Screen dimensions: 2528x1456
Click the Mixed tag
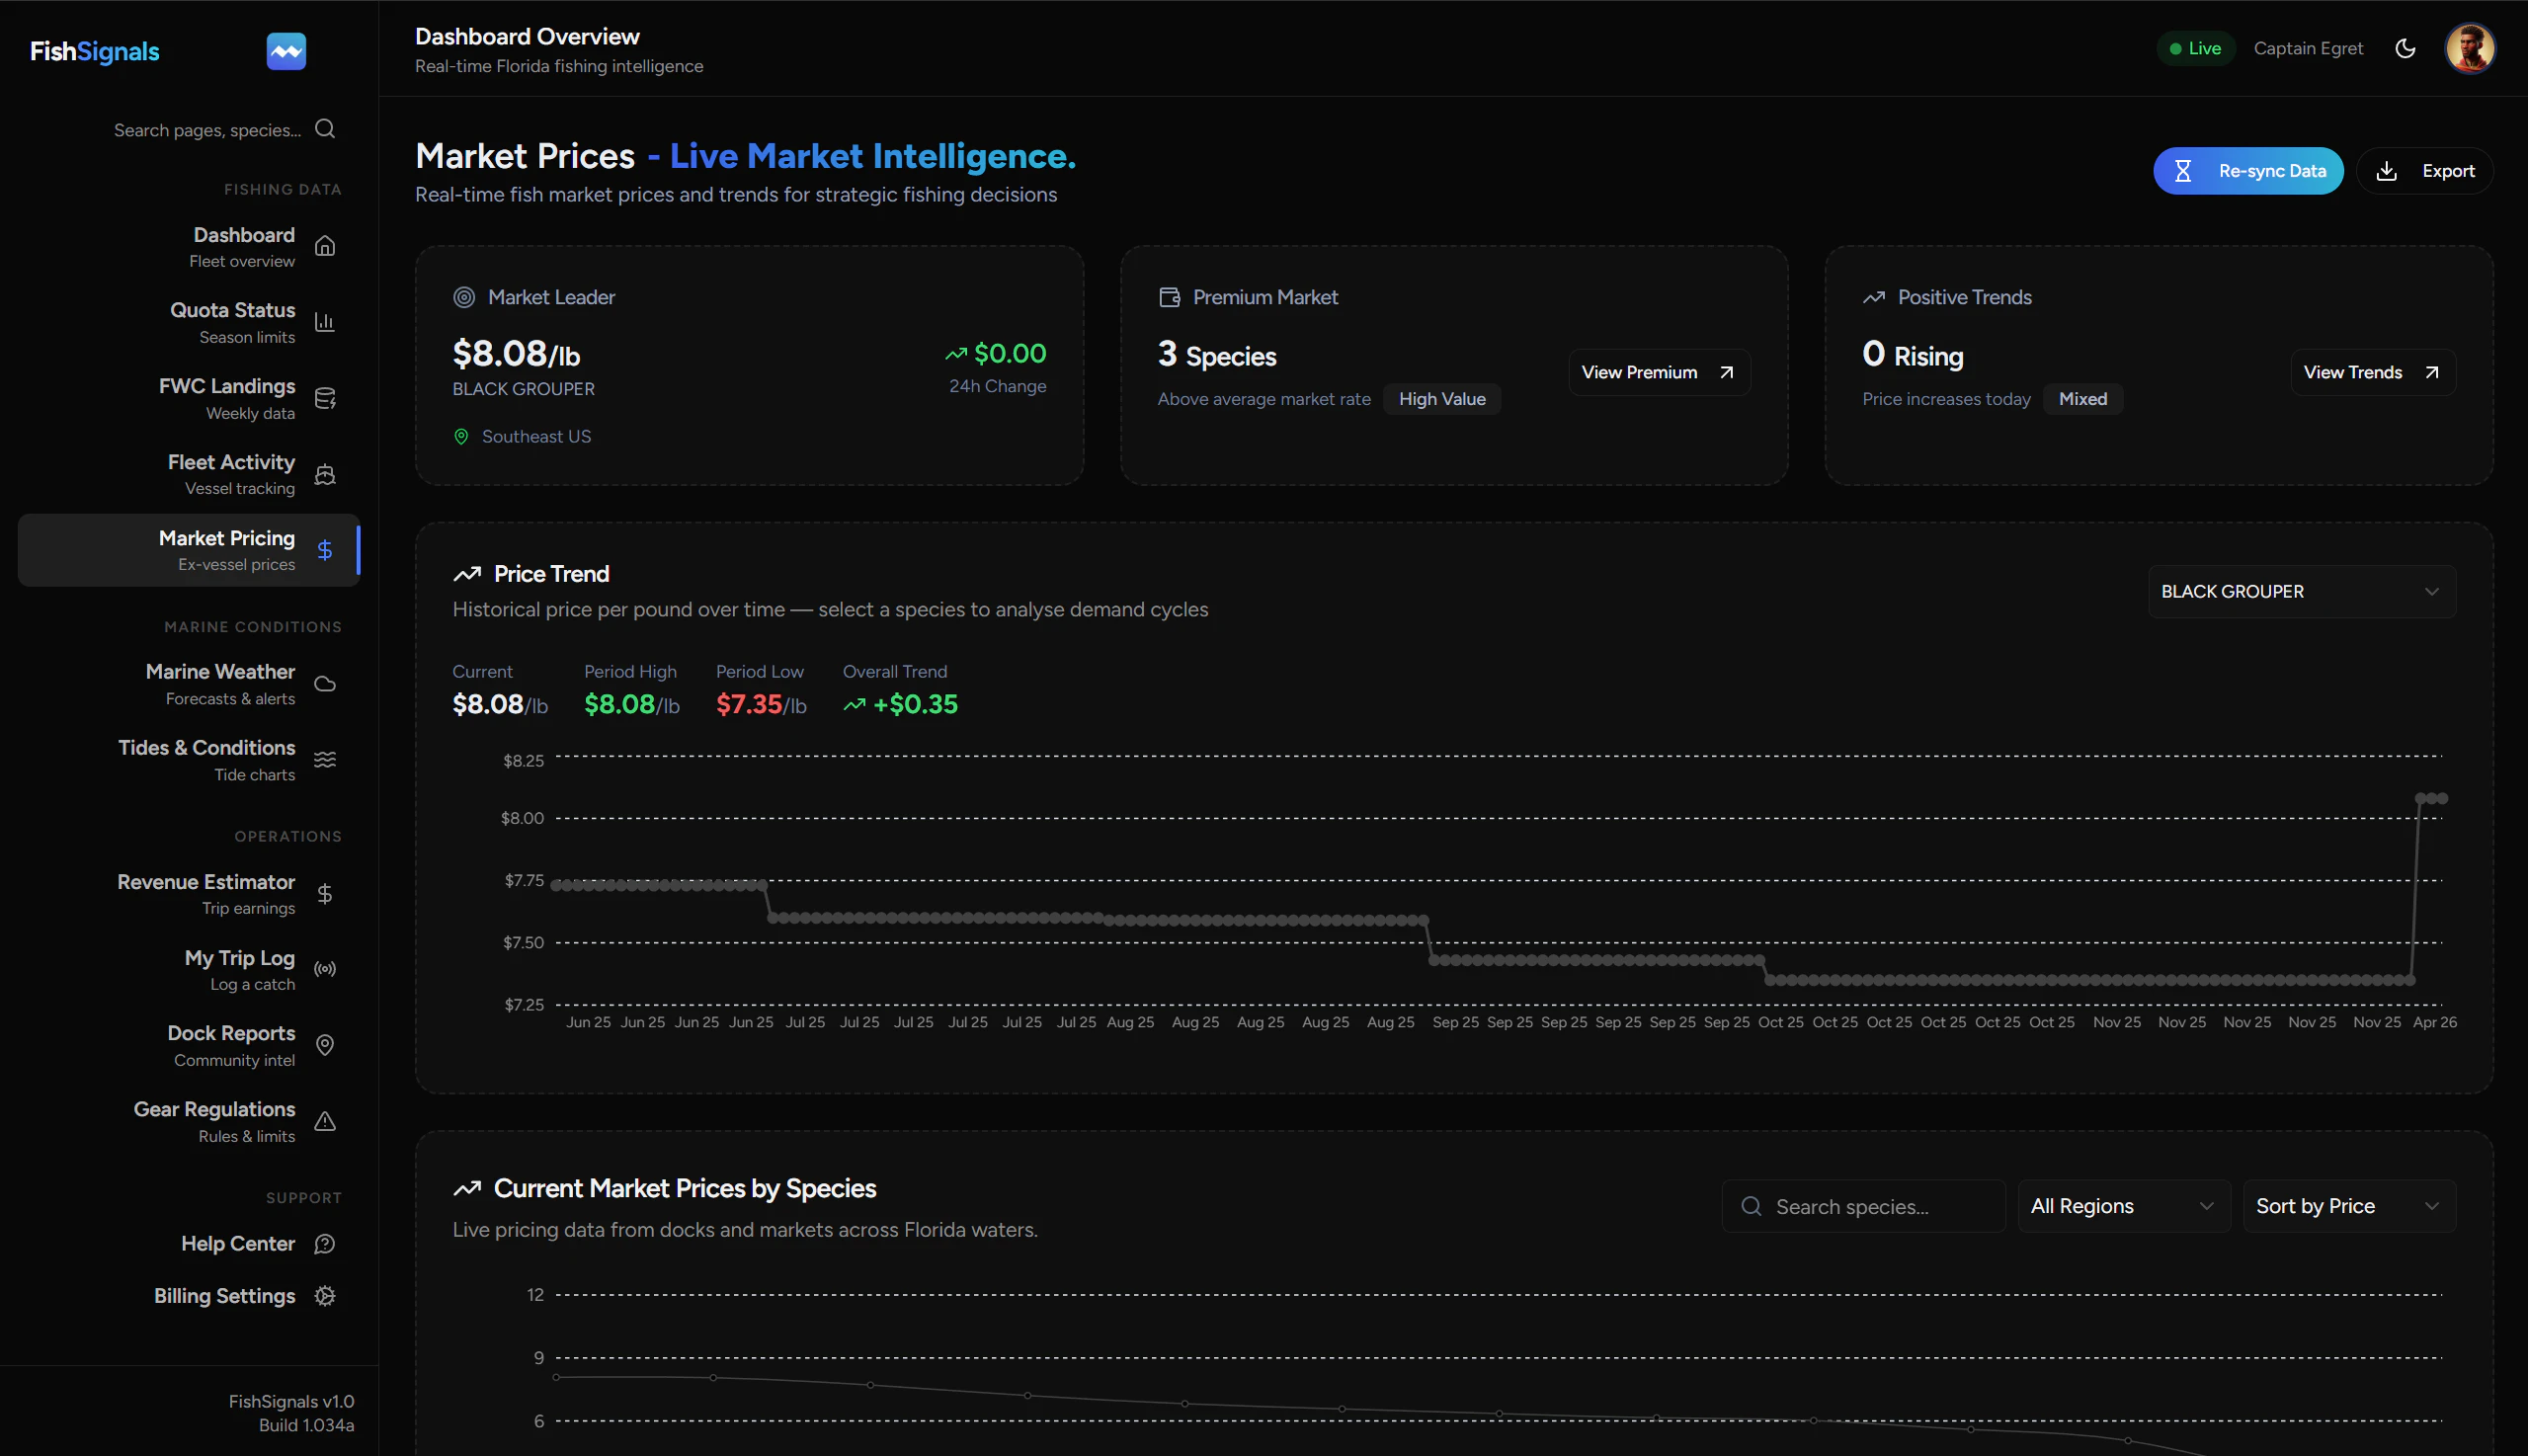click(x=2083, y=399)
